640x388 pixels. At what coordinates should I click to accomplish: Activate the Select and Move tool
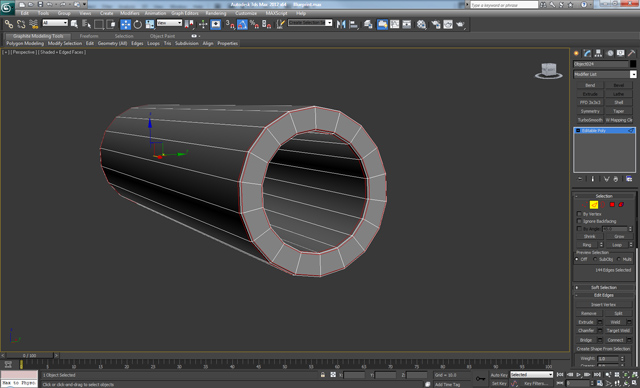click(126, 24)
